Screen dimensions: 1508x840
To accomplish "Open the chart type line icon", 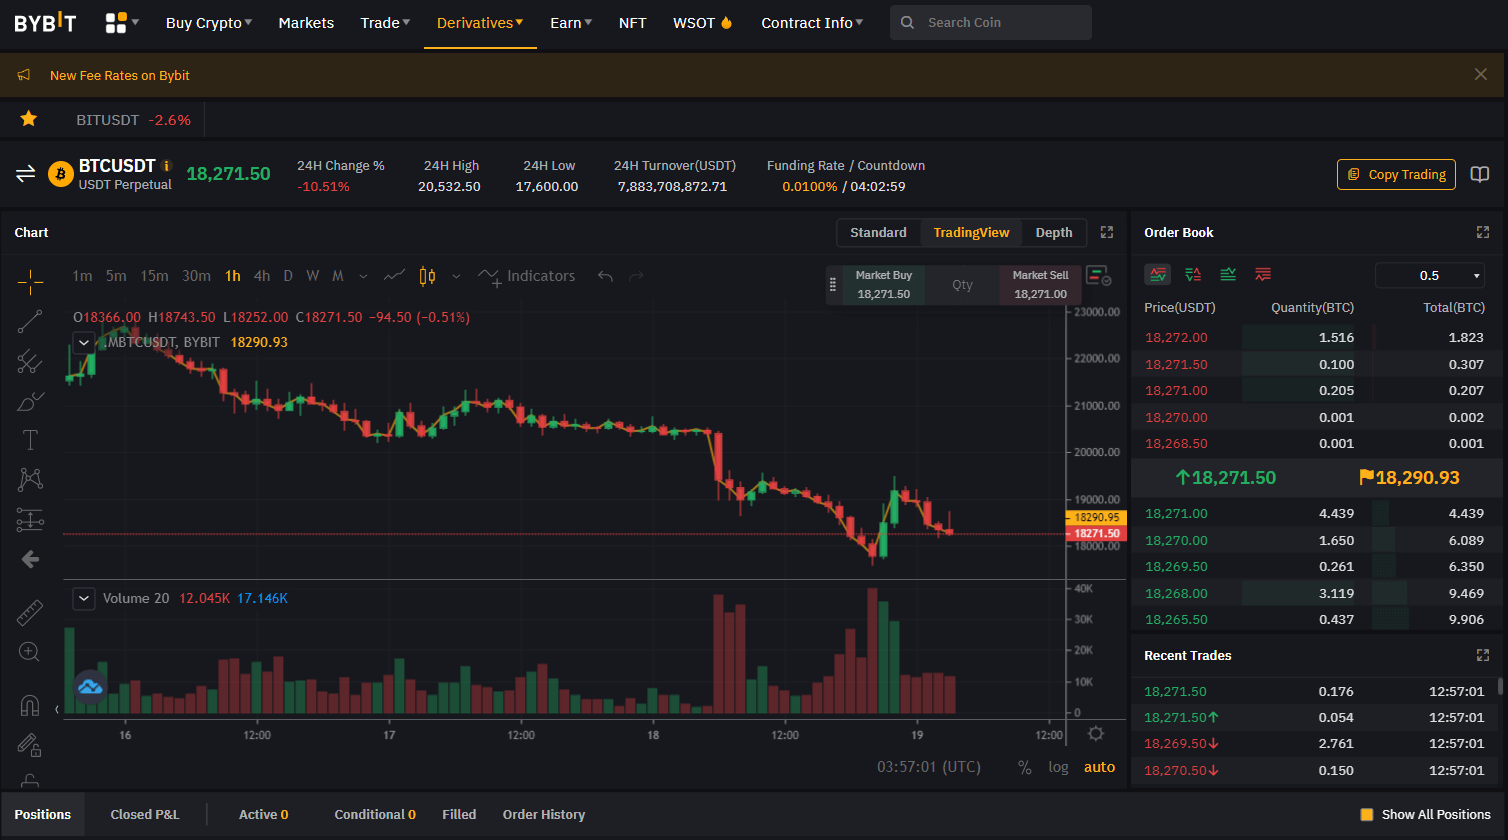I will pos(395,276).
